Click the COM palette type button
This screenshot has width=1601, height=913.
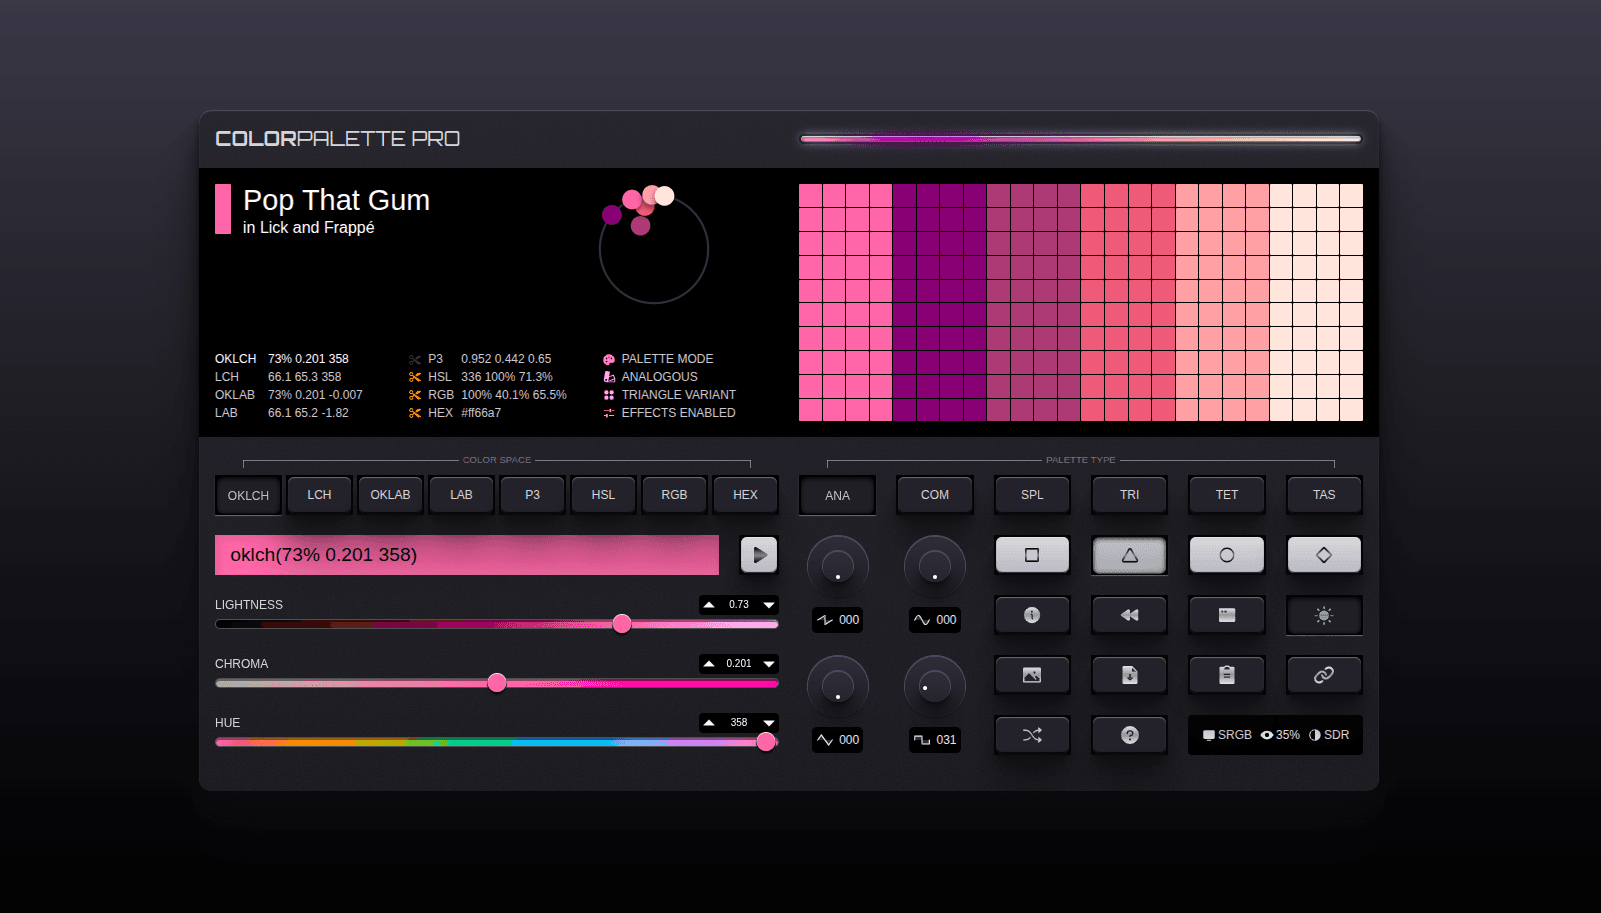[934, 494]
